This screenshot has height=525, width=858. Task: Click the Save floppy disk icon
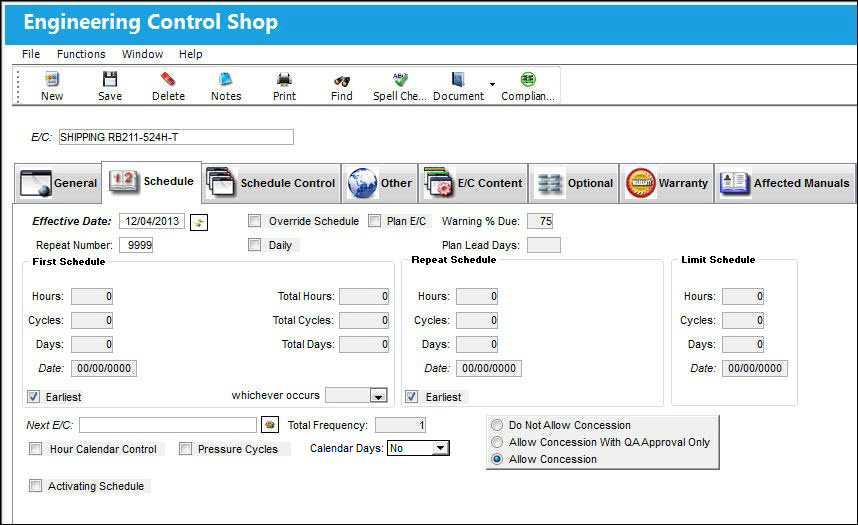[110, 79]
